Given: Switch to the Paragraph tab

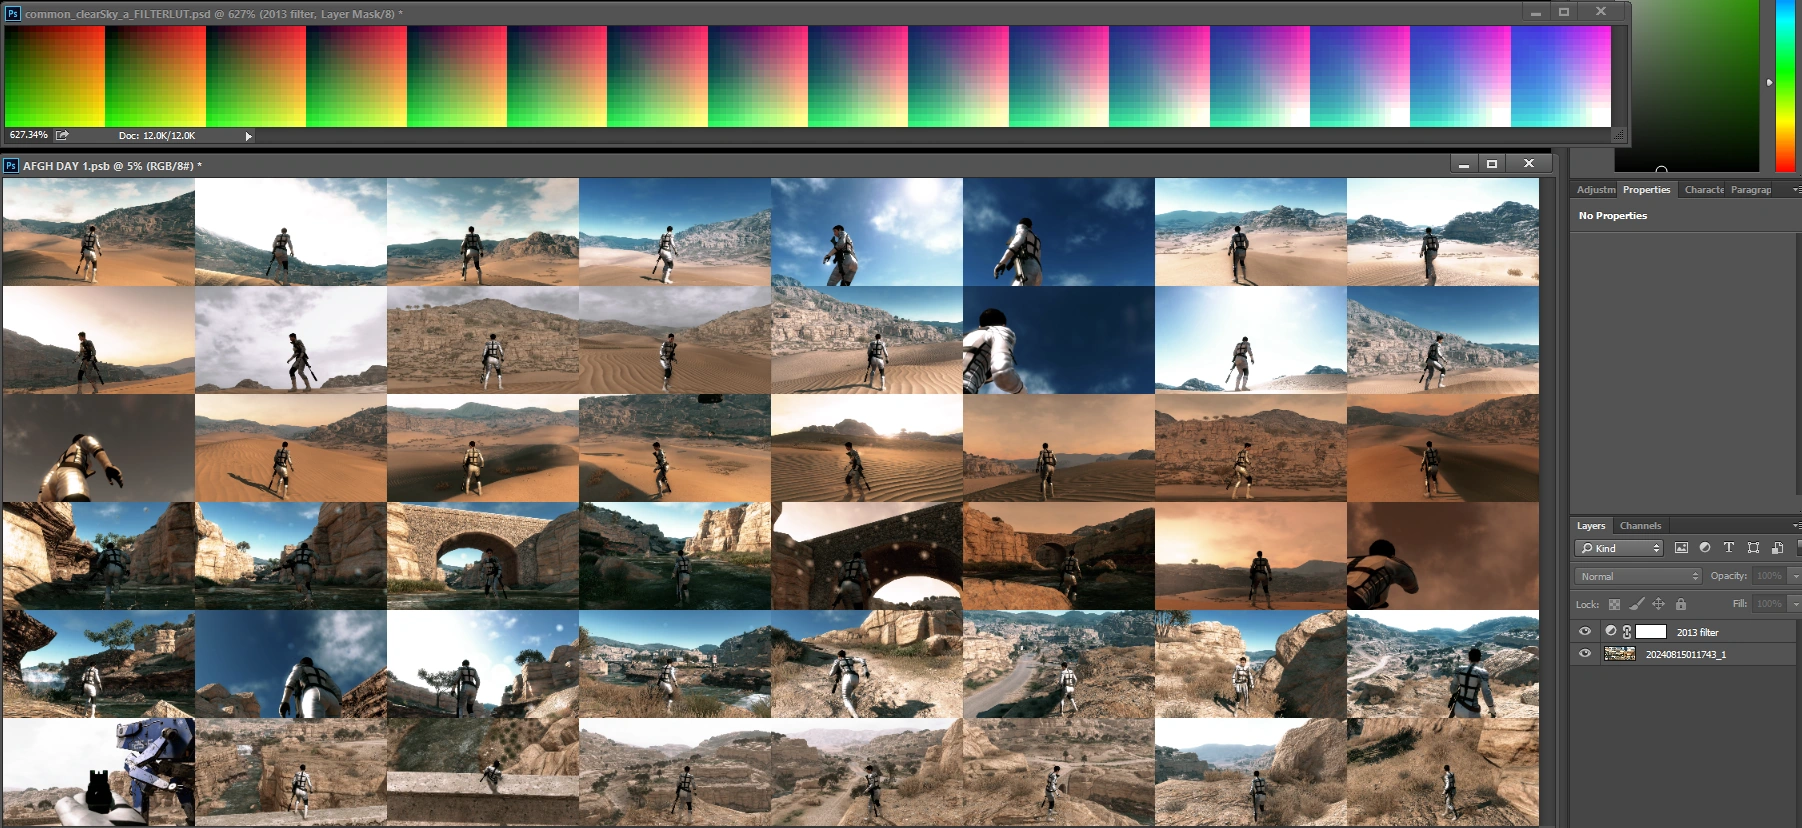Looking at the screenshot, I should click(1750, 189).
